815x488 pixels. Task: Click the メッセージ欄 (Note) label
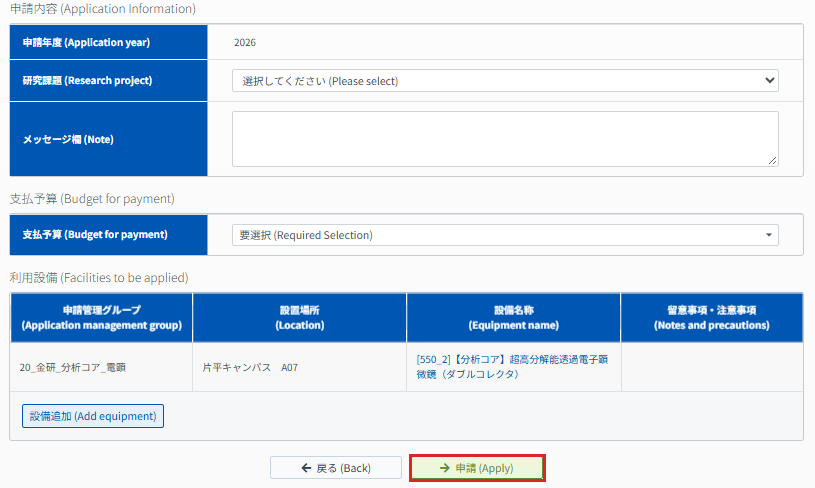pyautogui.click(x=68, y=139)
